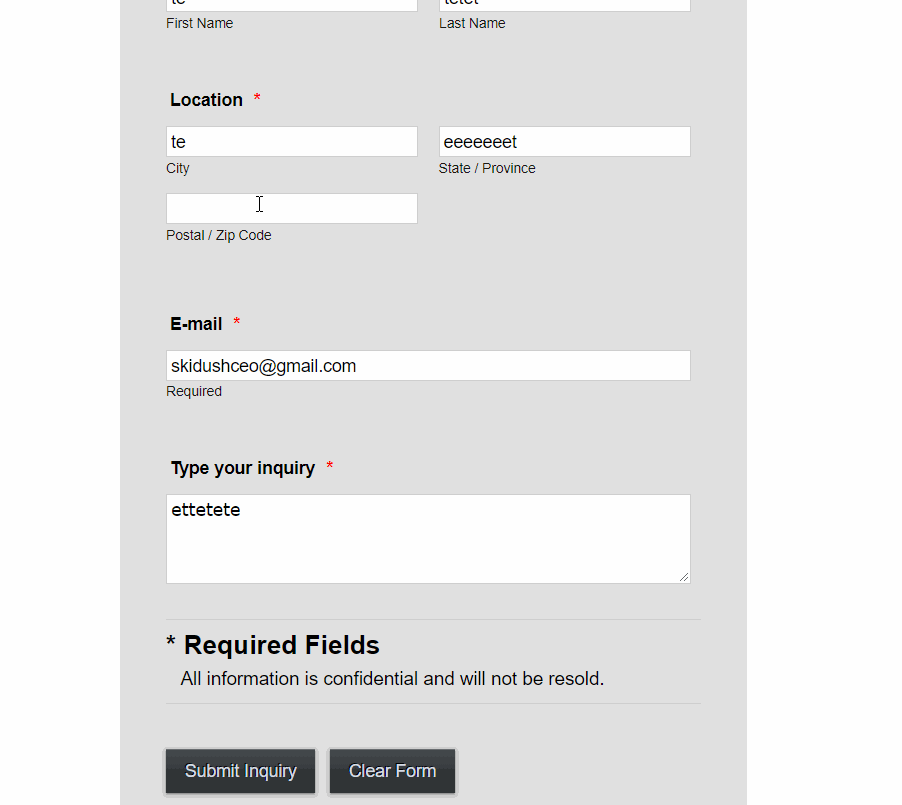Click the Type your inquiry label
902x805 pixels.
click(x=243, y=468)
